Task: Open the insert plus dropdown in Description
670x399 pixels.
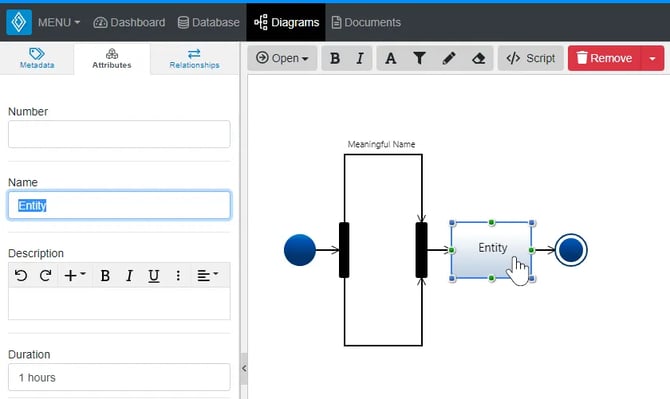Action: click(x=75, y=276)
